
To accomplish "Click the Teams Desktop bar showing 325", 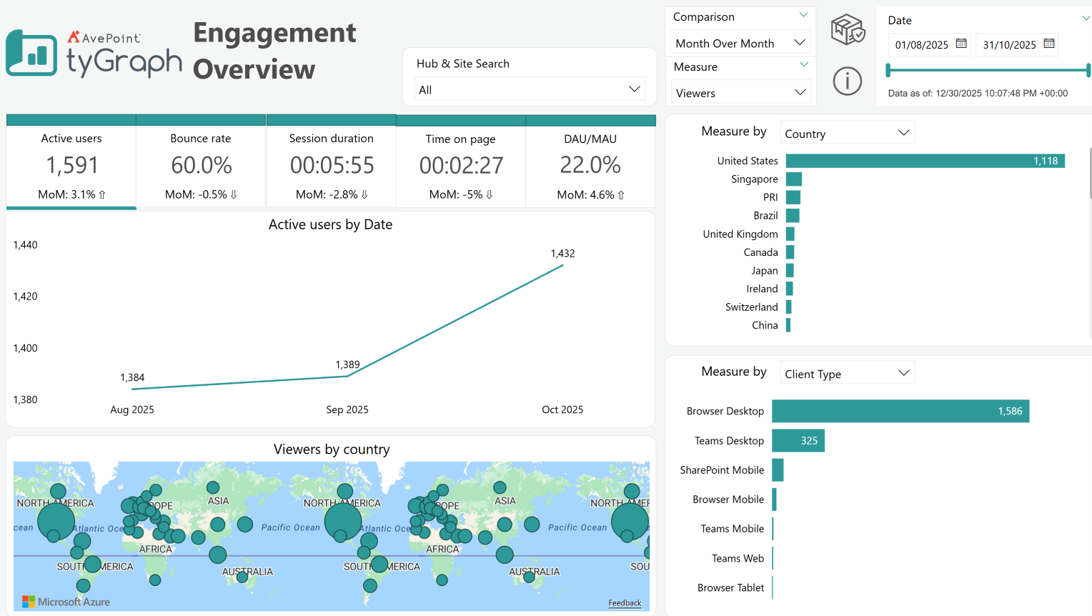I will coord(798,440).
